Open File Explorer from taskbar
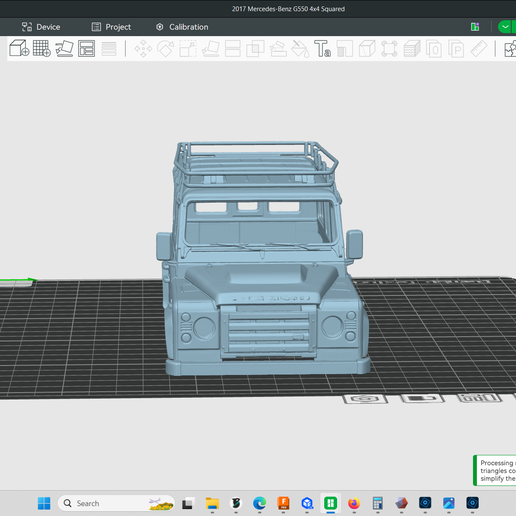 tap(212, 503)
